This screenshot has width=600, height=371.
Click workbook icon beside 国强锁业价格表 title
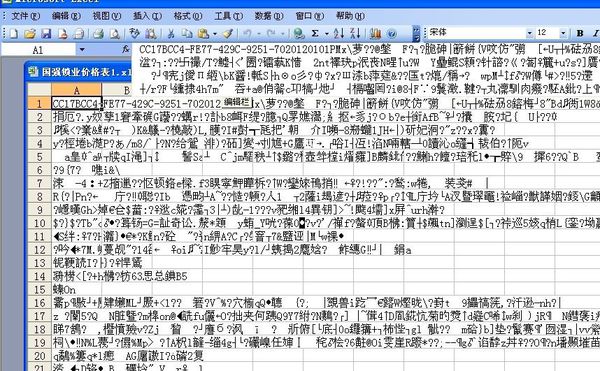click(34, 72)
